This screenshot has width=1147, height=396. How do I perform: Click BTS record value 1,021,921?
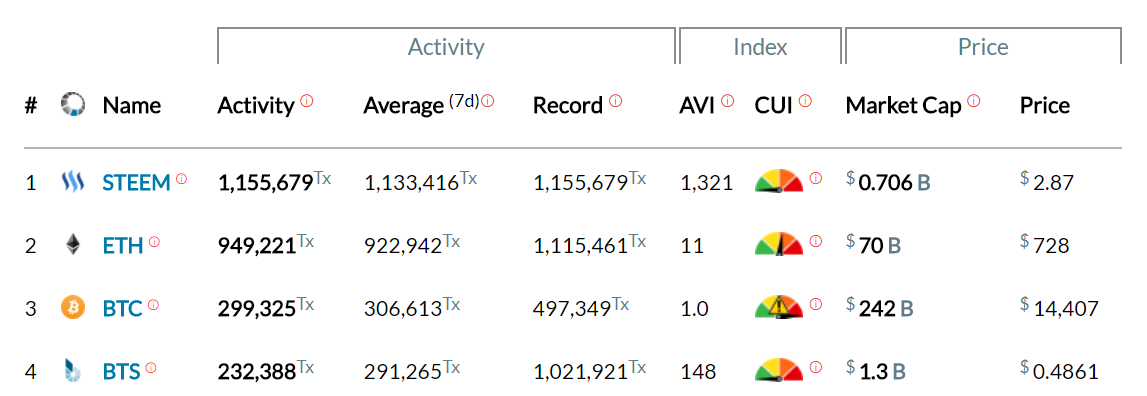click(x=580, y=372)
